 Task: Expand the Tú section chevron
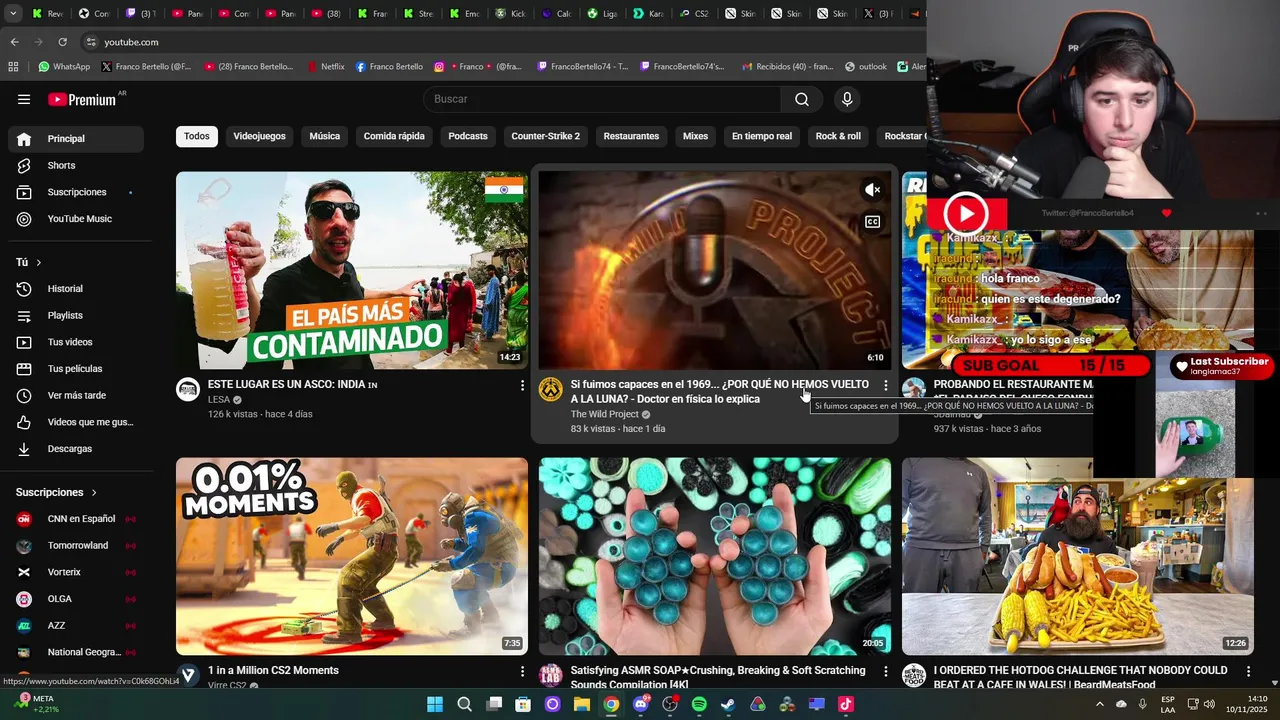coord(39,262)
